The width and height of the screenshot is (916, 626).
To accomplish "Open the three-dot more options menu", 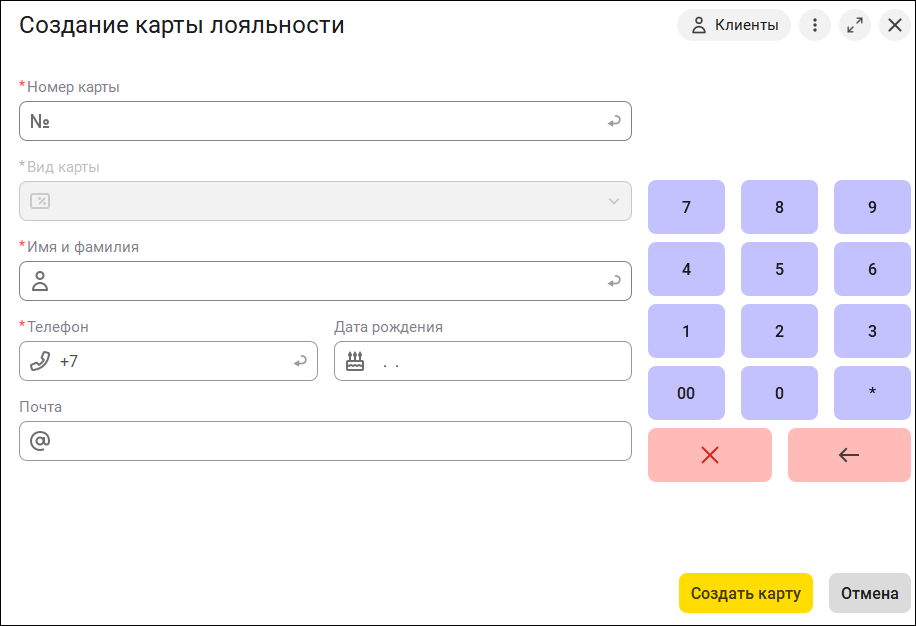I will click(815, 26).
